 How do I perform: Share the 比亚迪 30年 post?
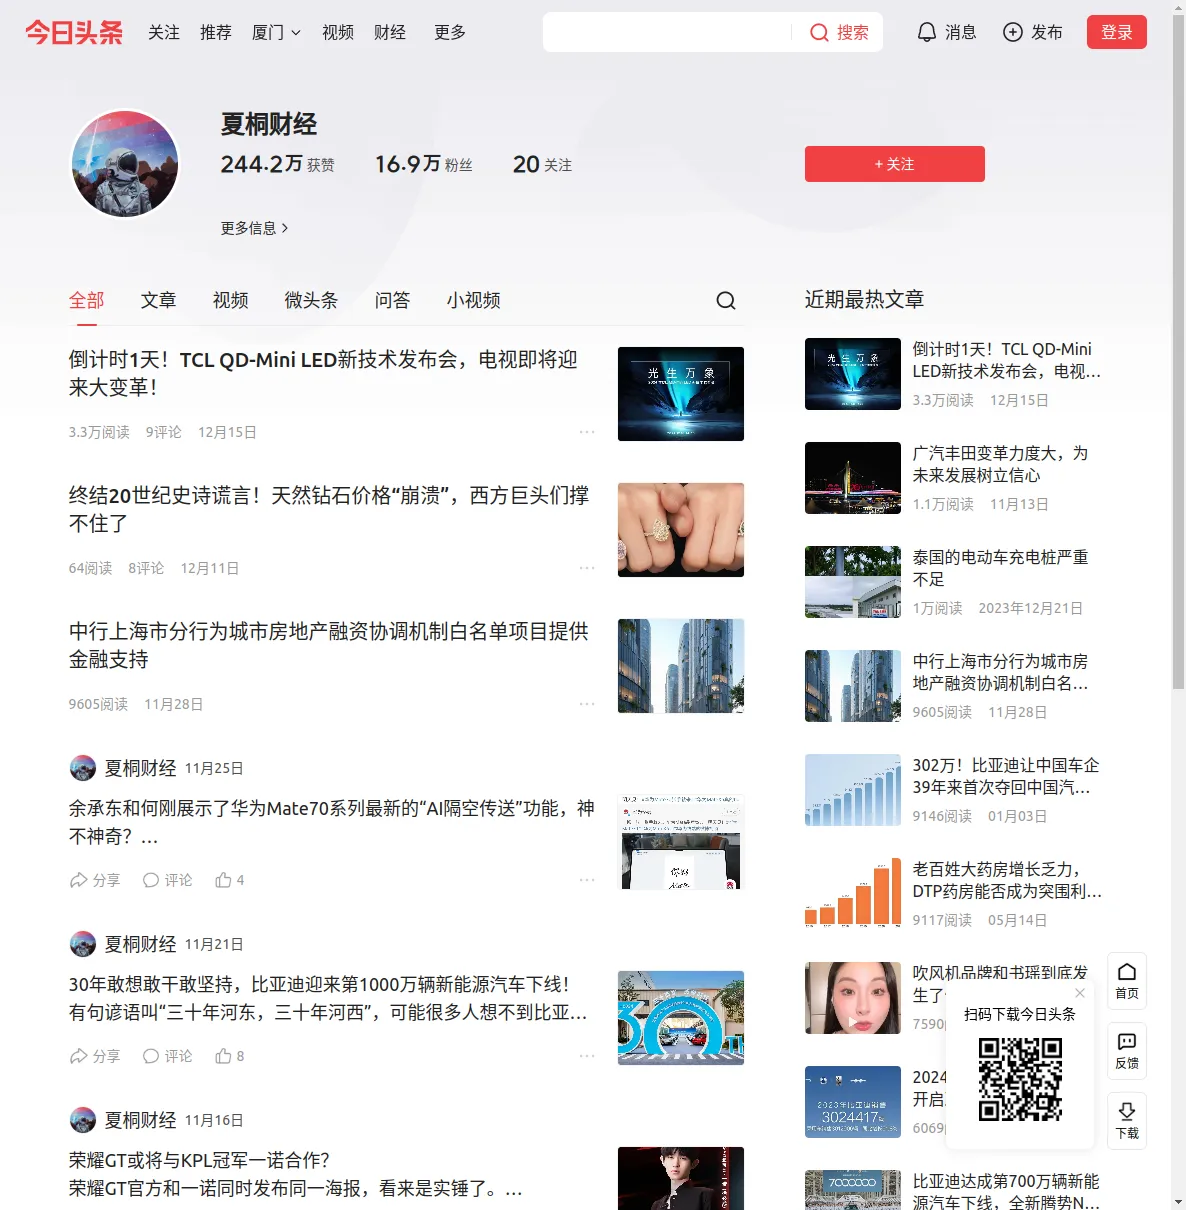tap(95, 1056)
